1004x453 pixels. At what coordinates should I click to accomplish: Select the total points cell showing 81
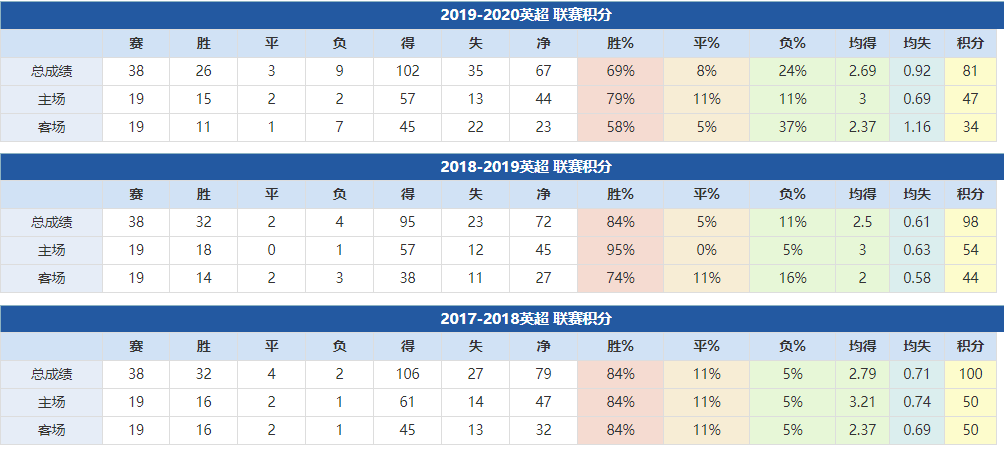pos(970,71)
